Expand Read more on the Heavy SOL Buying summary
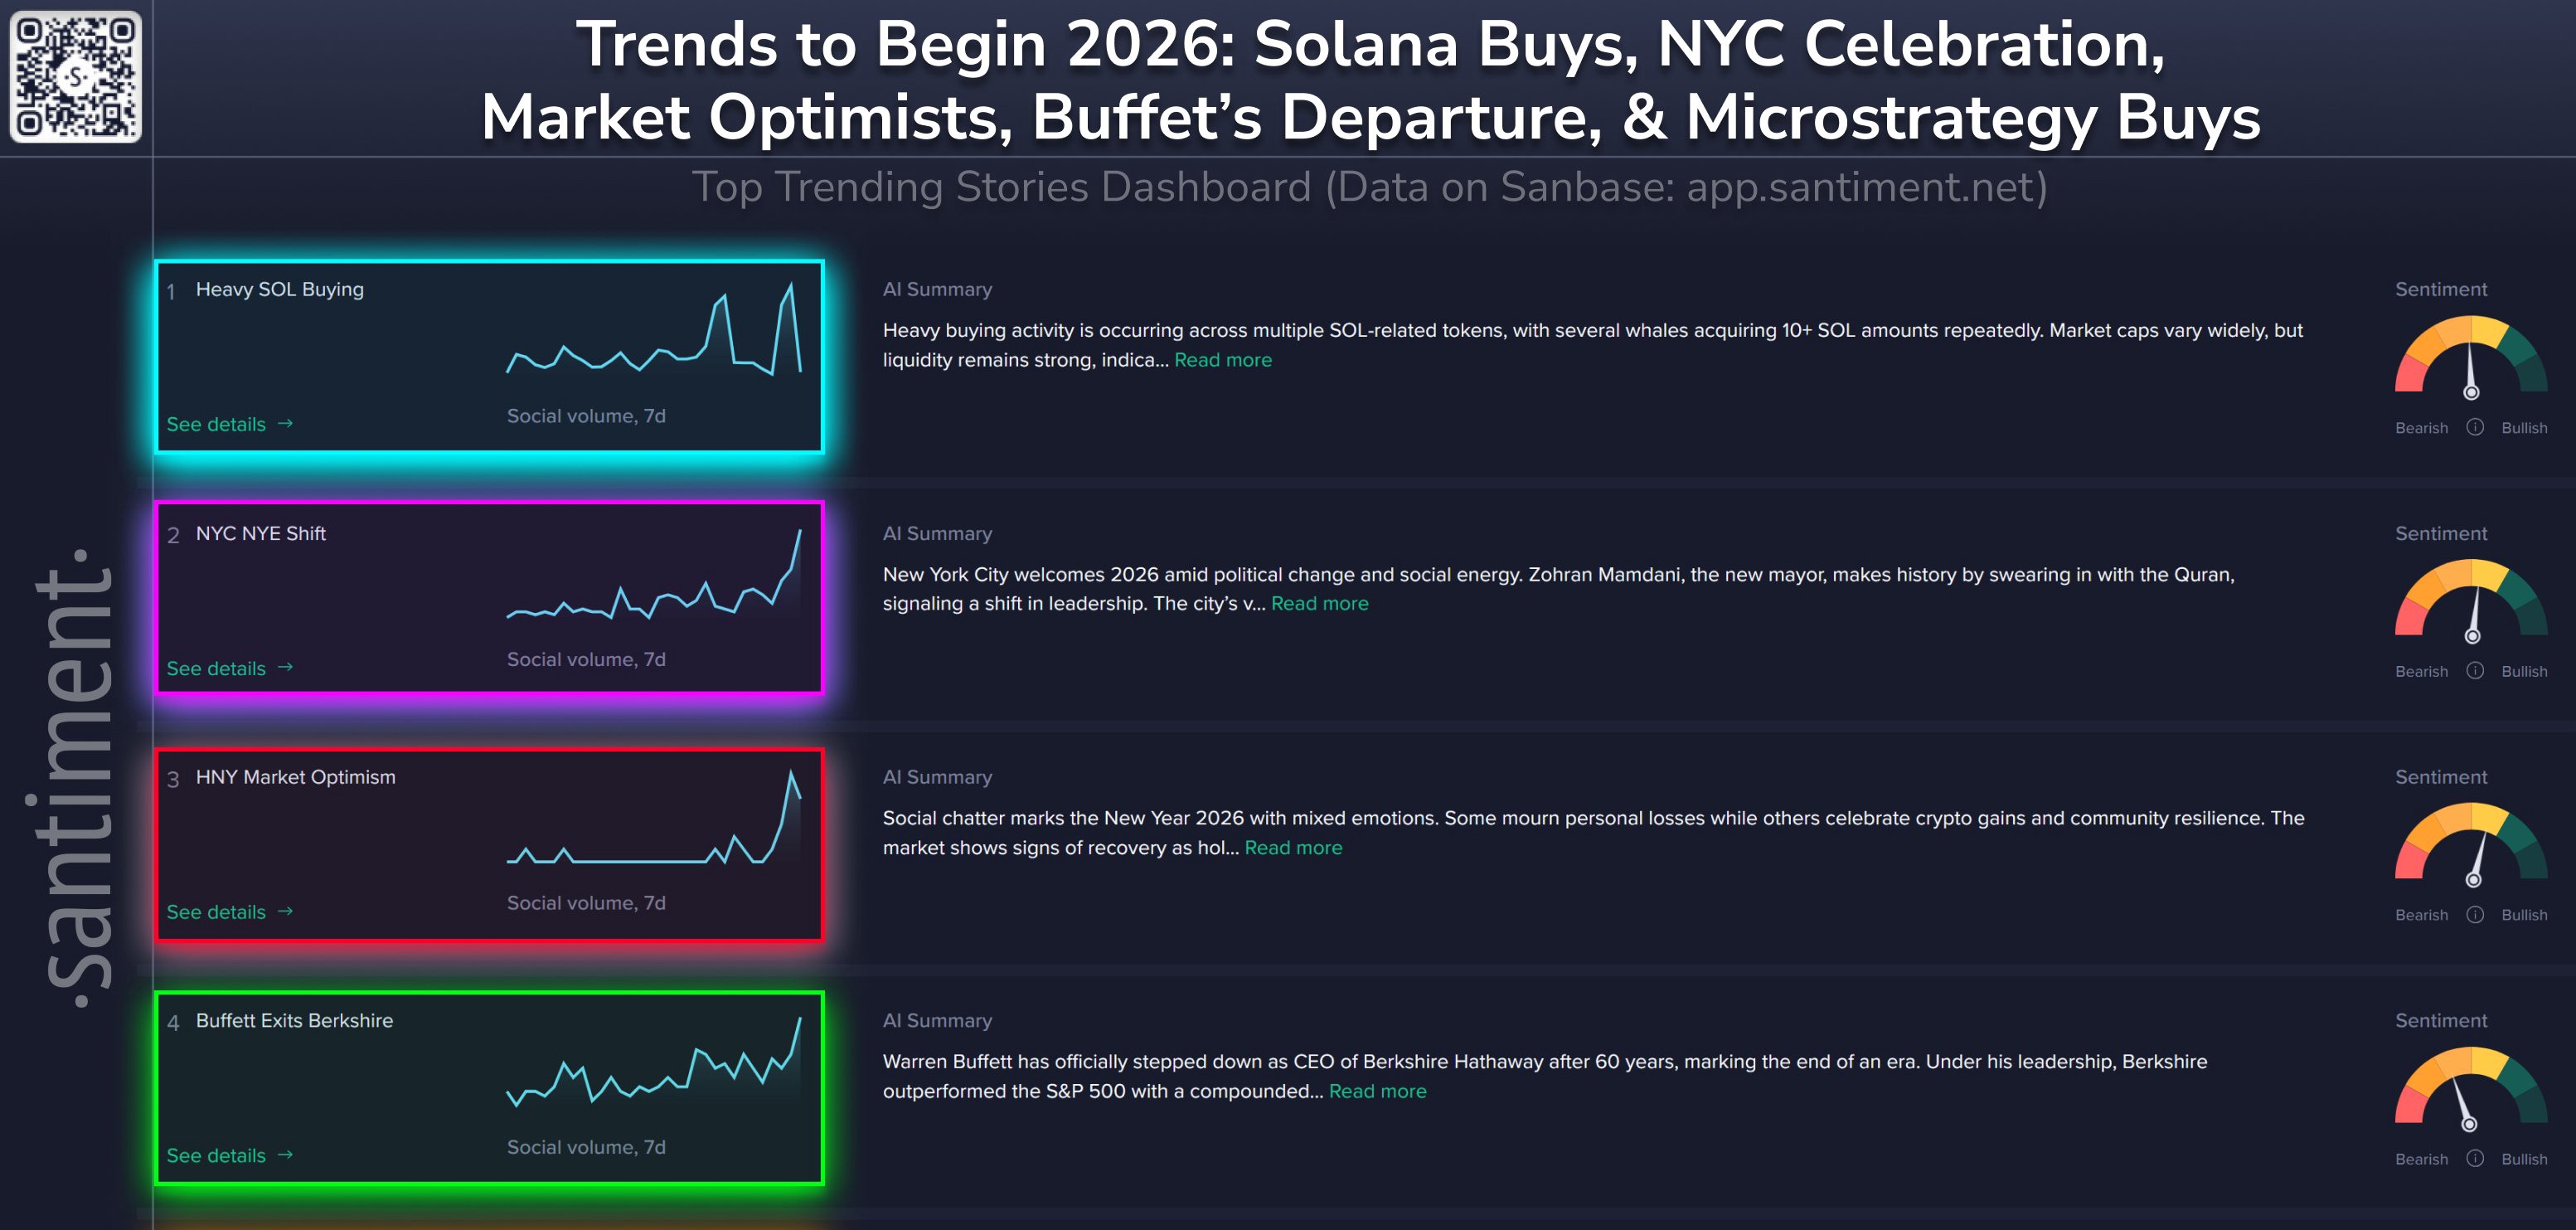Viewport: 2576px width, 1230px height. coord(1222,360)
